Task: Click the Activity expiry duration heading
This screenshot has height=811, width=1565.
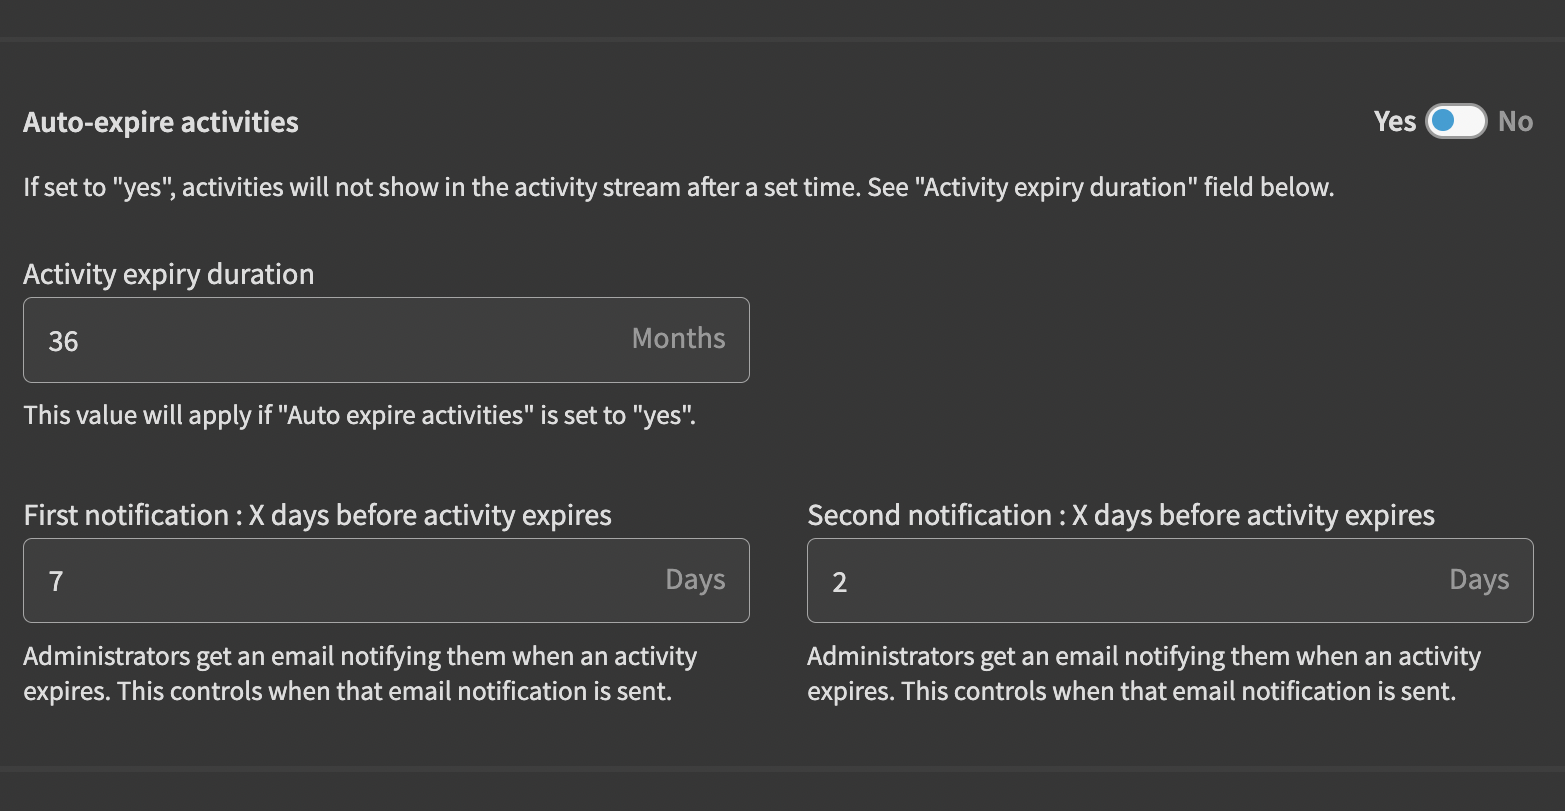Action: (x=168, y=273)
